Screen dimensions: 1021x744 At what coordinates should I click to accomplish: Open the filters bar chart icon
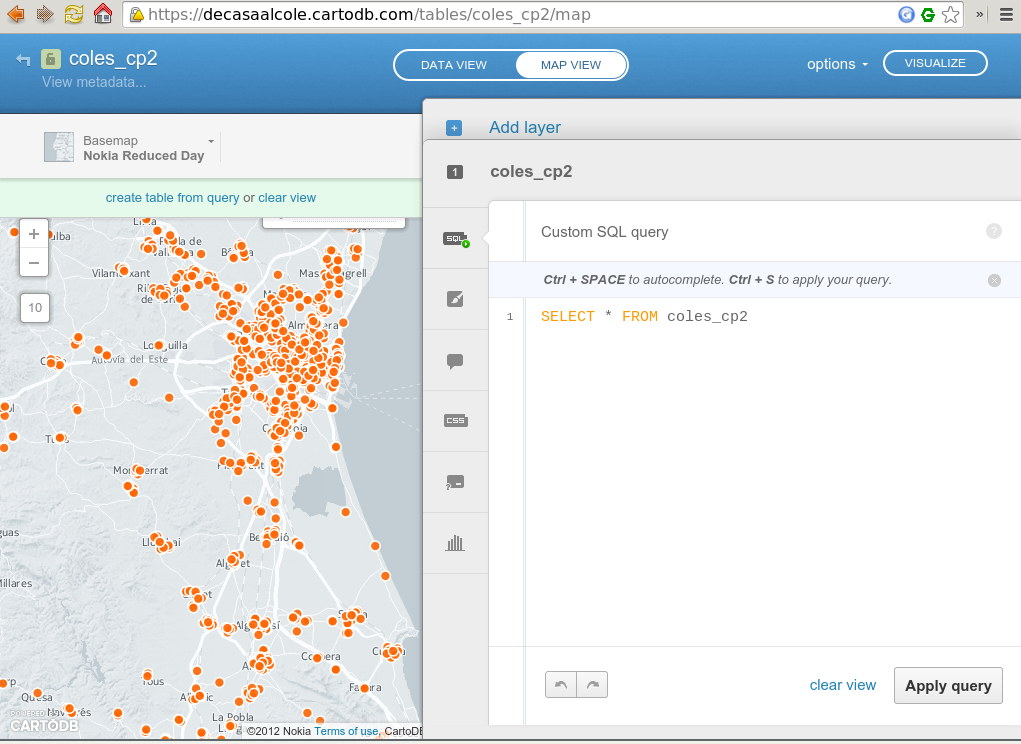[x=455, y=543]
